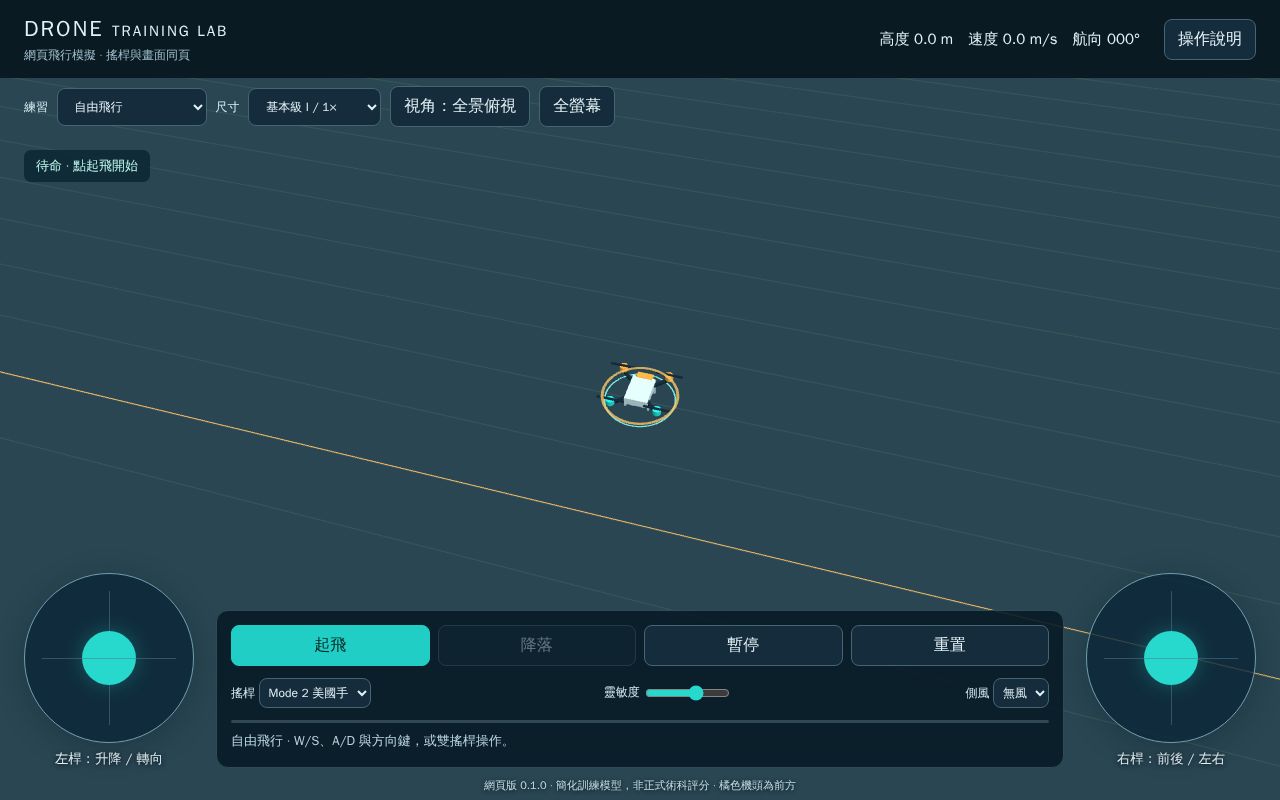
Task: Click the 速度 0.0 m/s readout
Action: [x=1012, y=39]
